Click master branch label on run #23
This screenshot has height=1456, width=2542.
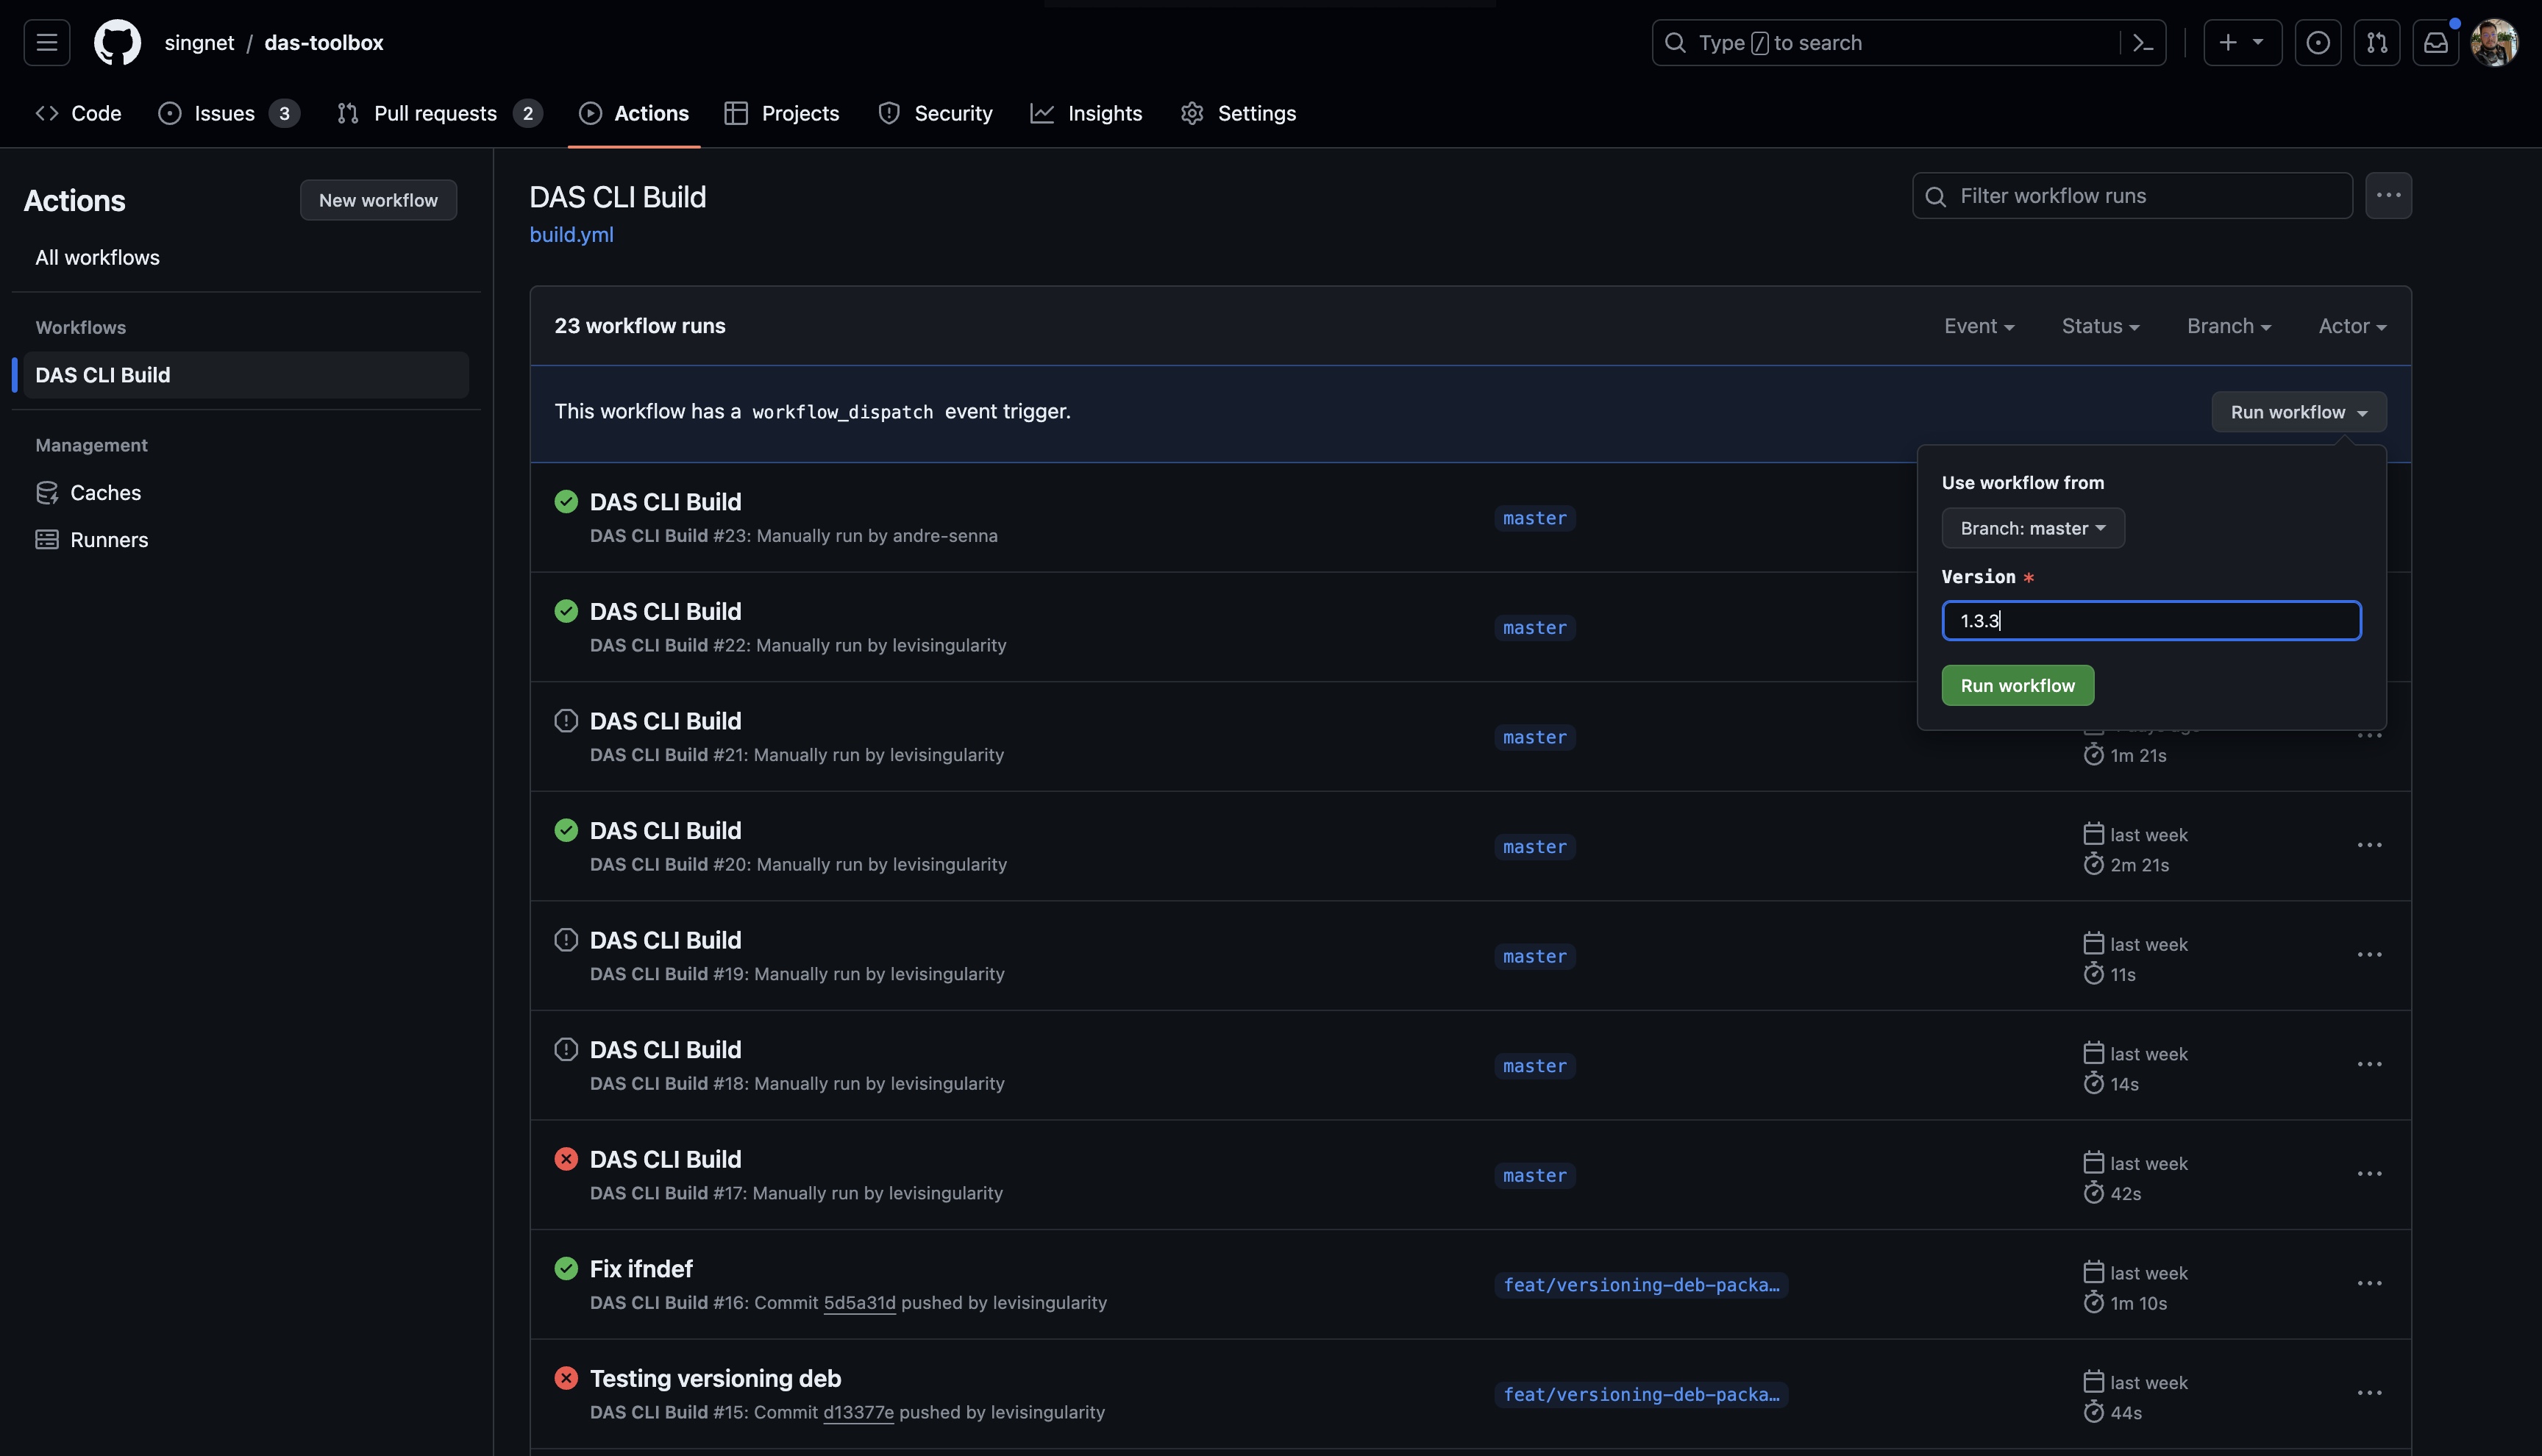pos(1534,519)
